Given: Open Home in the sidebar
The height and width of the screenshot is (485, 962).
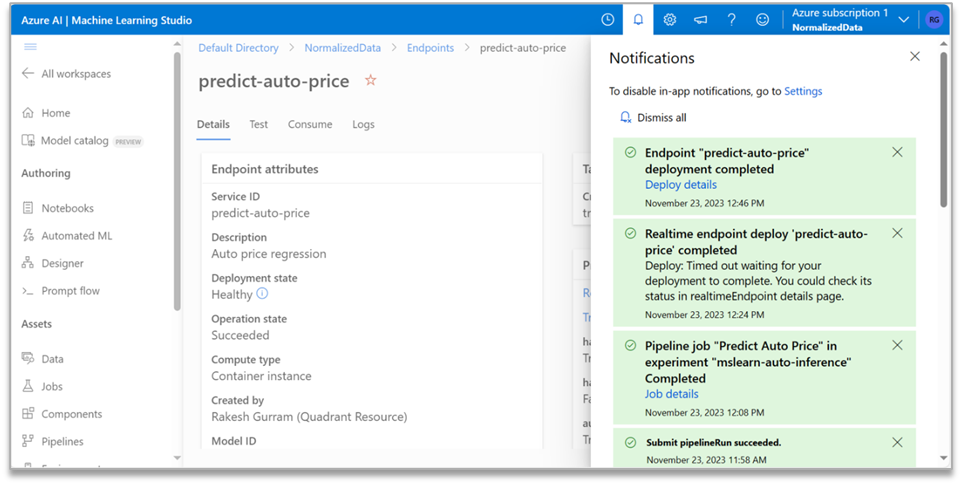Looking at the screenshot, I should coord(56,113).
